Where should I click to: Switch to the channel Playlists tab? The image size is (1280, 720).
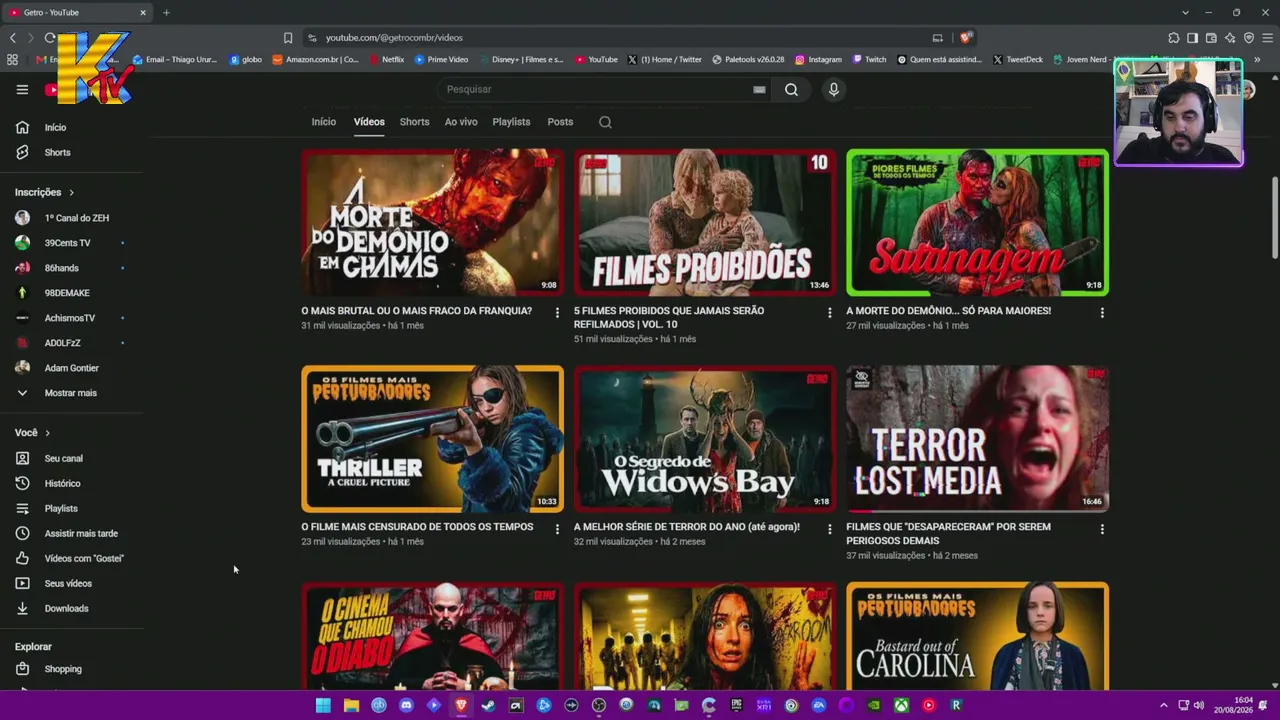point(511,122)
